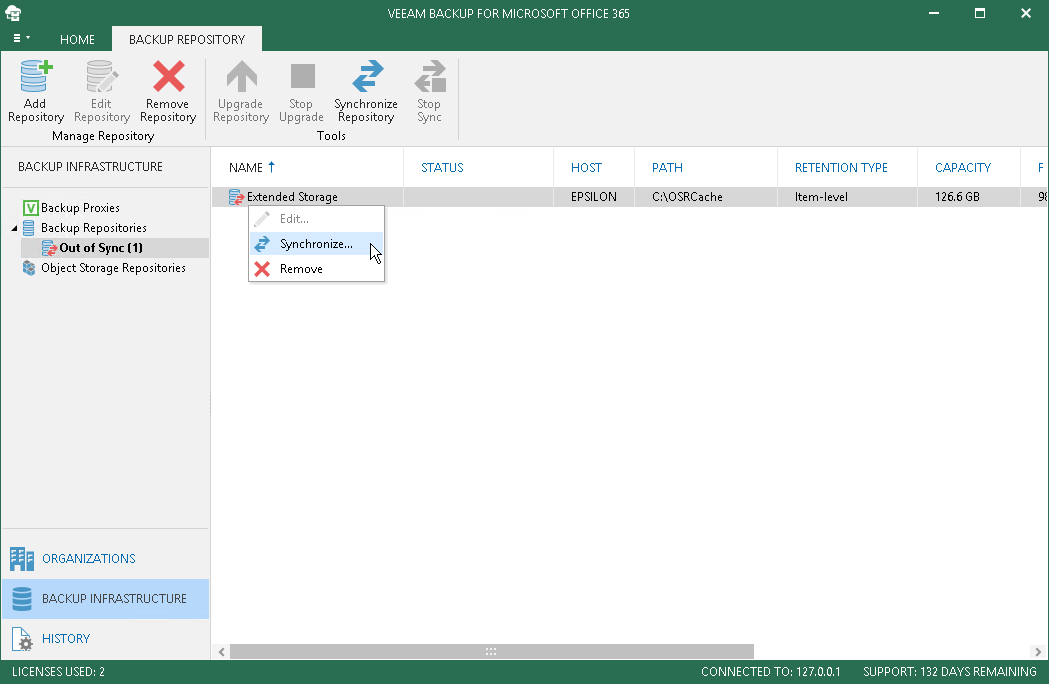Click CONNECTED TO: 127.0.0.1 status text
The image size is (1049, 684).
click(x=771, y=672)
